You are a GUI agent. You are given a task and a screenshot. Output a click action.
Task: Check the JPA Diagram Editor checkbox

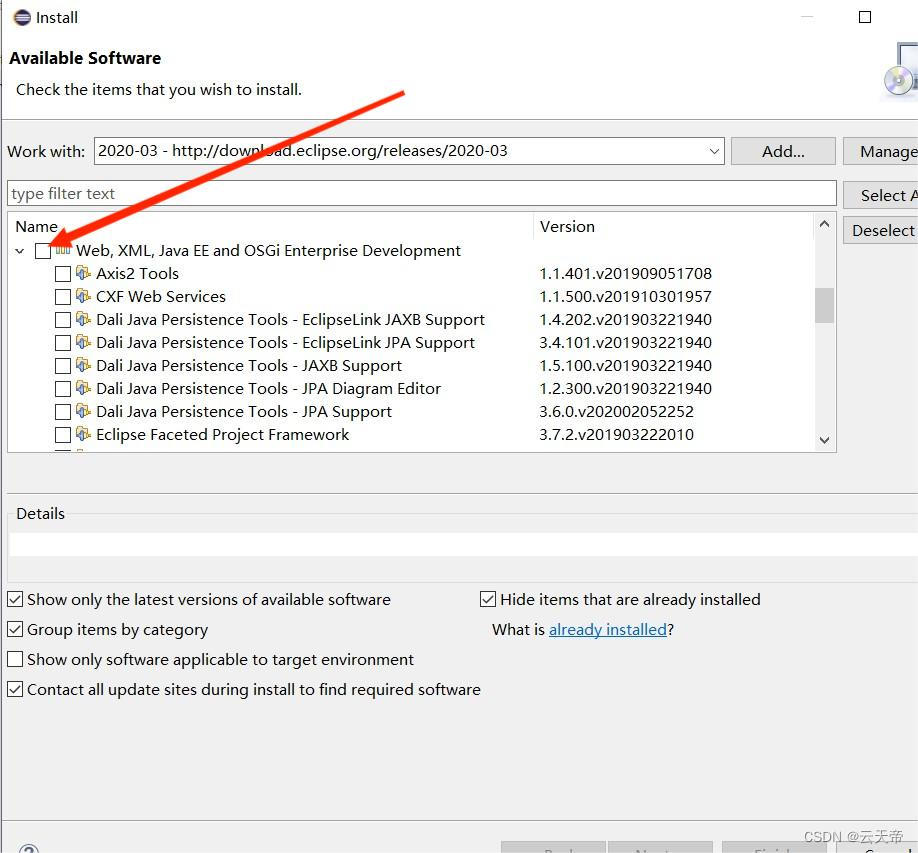63,389
